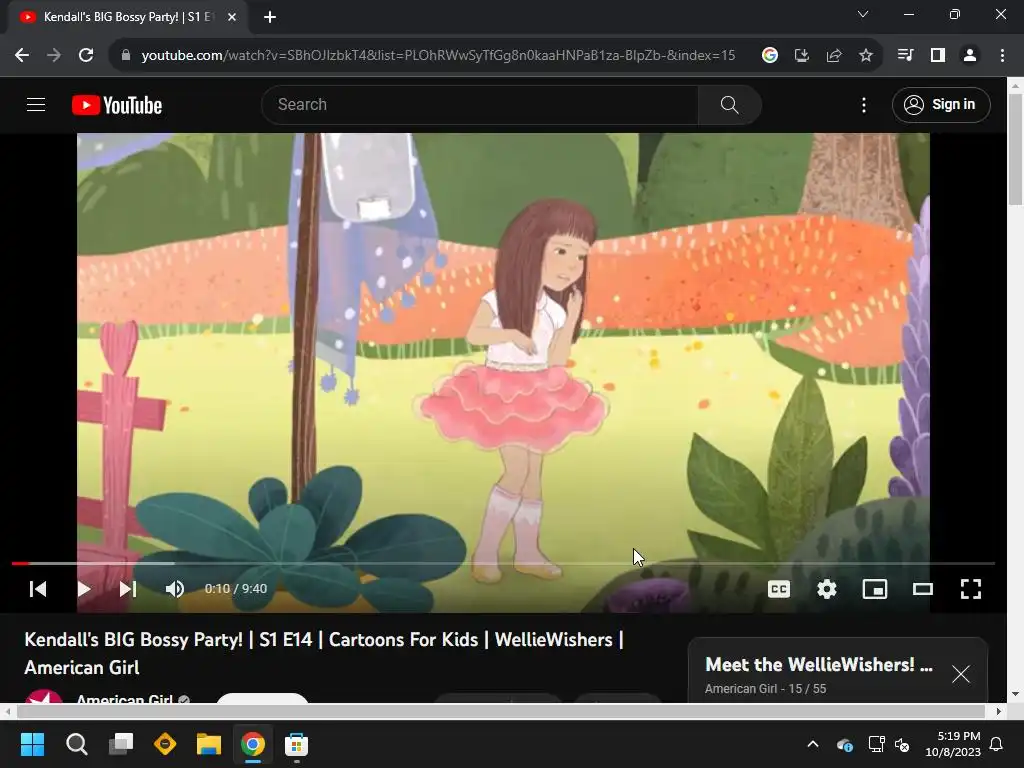View site information lock icon
The height and width of the screenshot is (768, 1024).
(x=126, y=56)
